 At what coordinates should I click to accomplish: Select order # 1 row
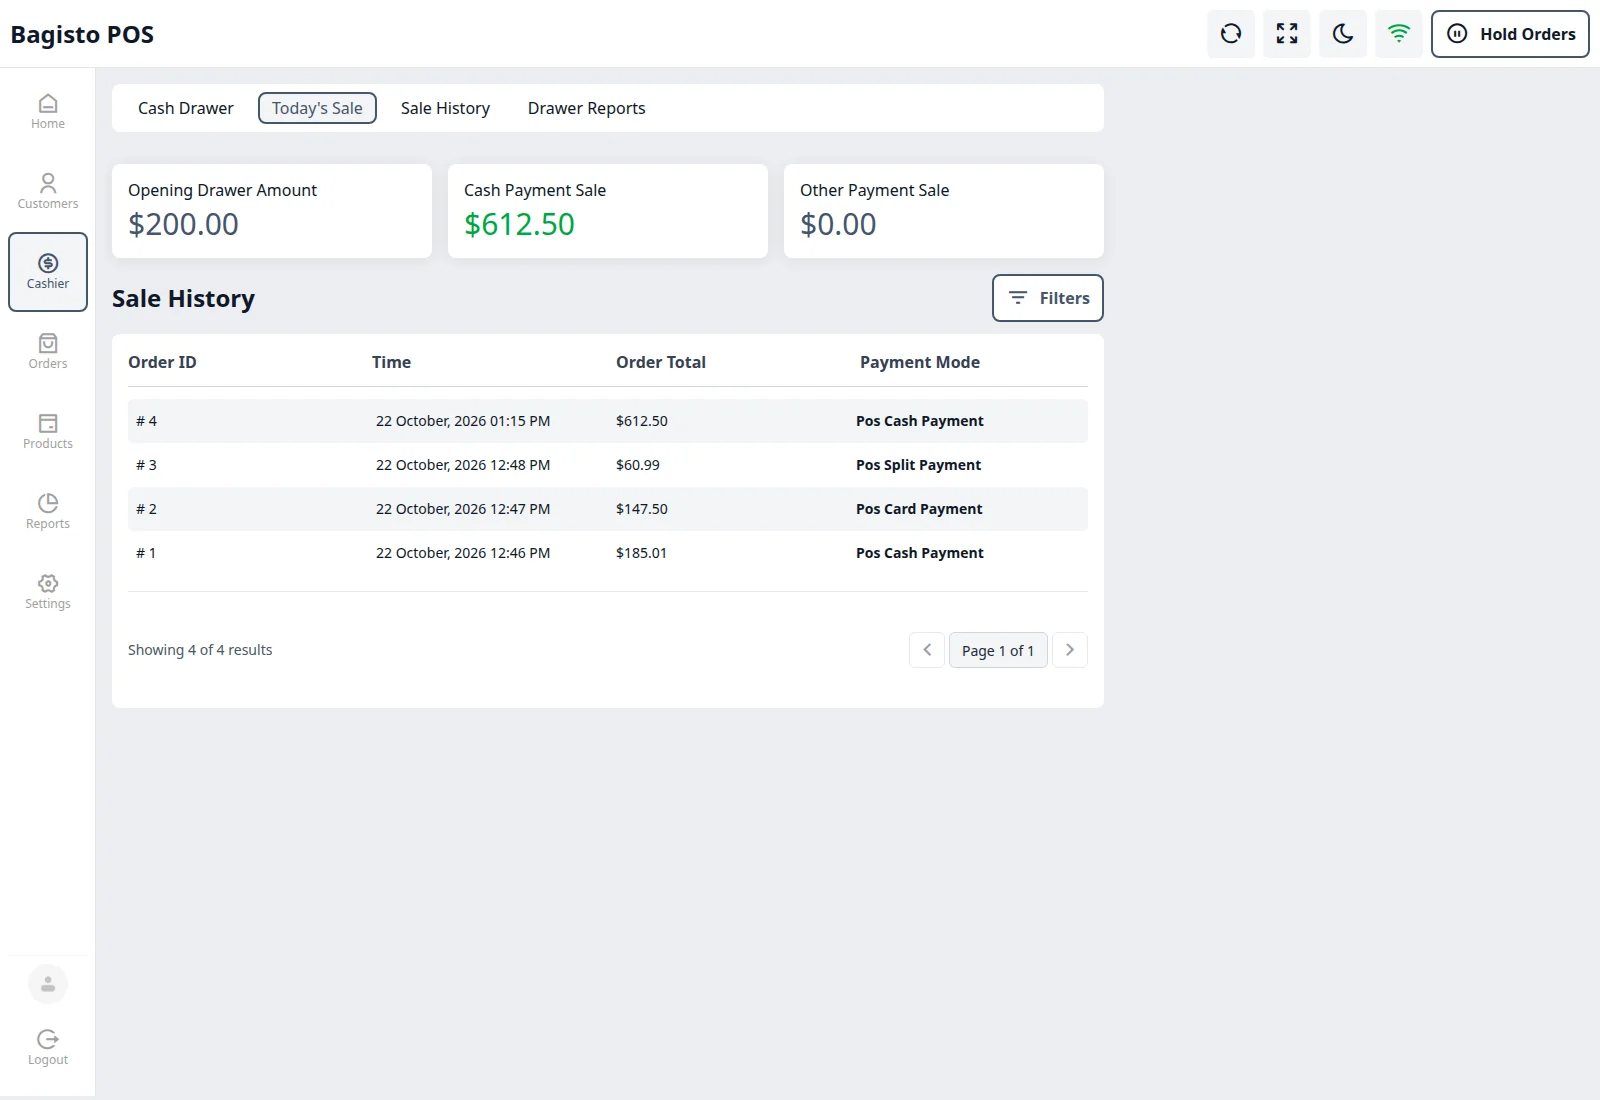click(x=608, y=553)
